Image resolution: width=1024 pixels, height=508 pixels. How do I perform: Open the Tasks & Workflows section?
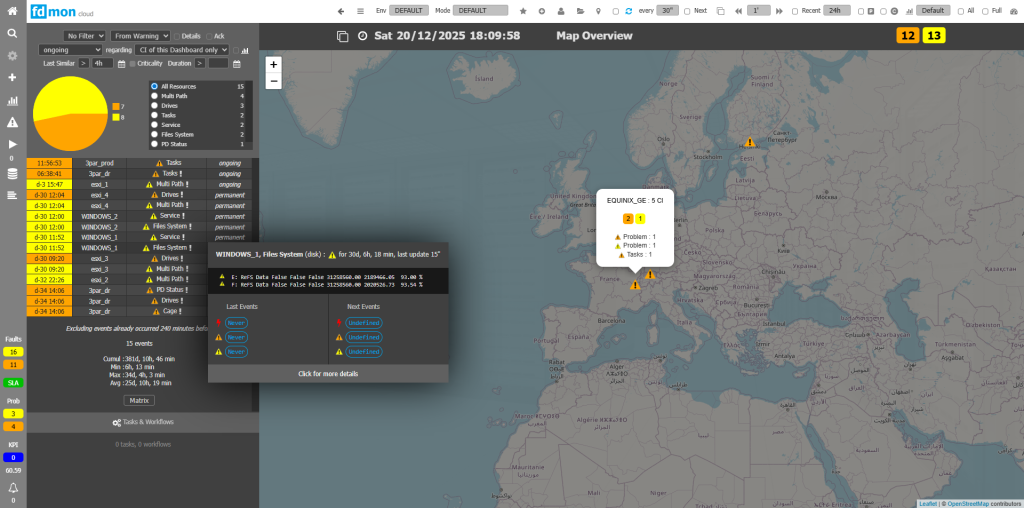(143, 422)
